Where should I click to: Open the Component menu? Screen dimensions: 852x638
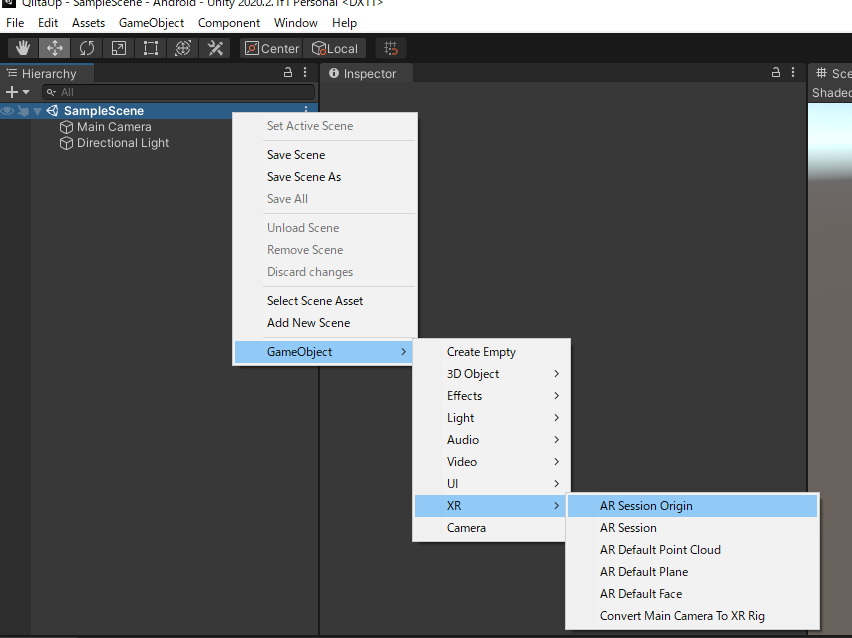click(x=229, y=23)
